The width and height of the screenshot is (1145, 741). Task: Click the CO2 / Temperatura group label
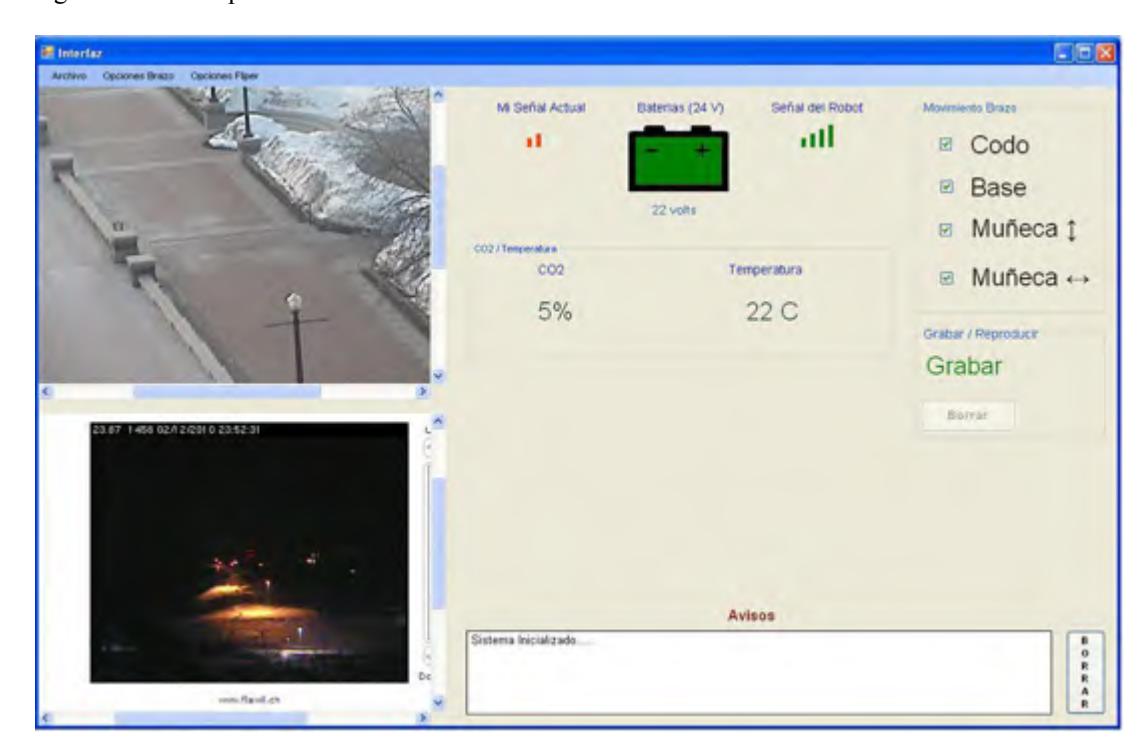click(515, 249)
